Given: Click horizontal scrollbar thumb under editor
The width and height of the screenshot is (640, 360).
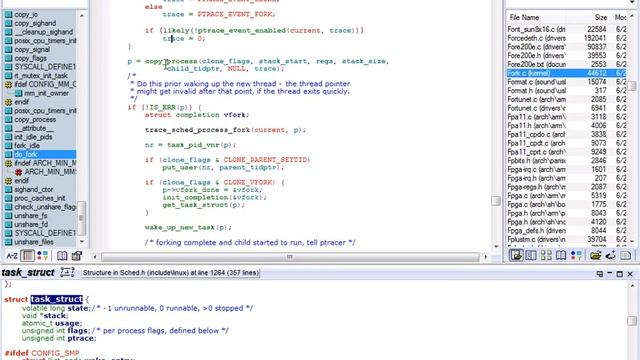Looking at the screenshot, I should pyautogui.click(x=290, y=257).
